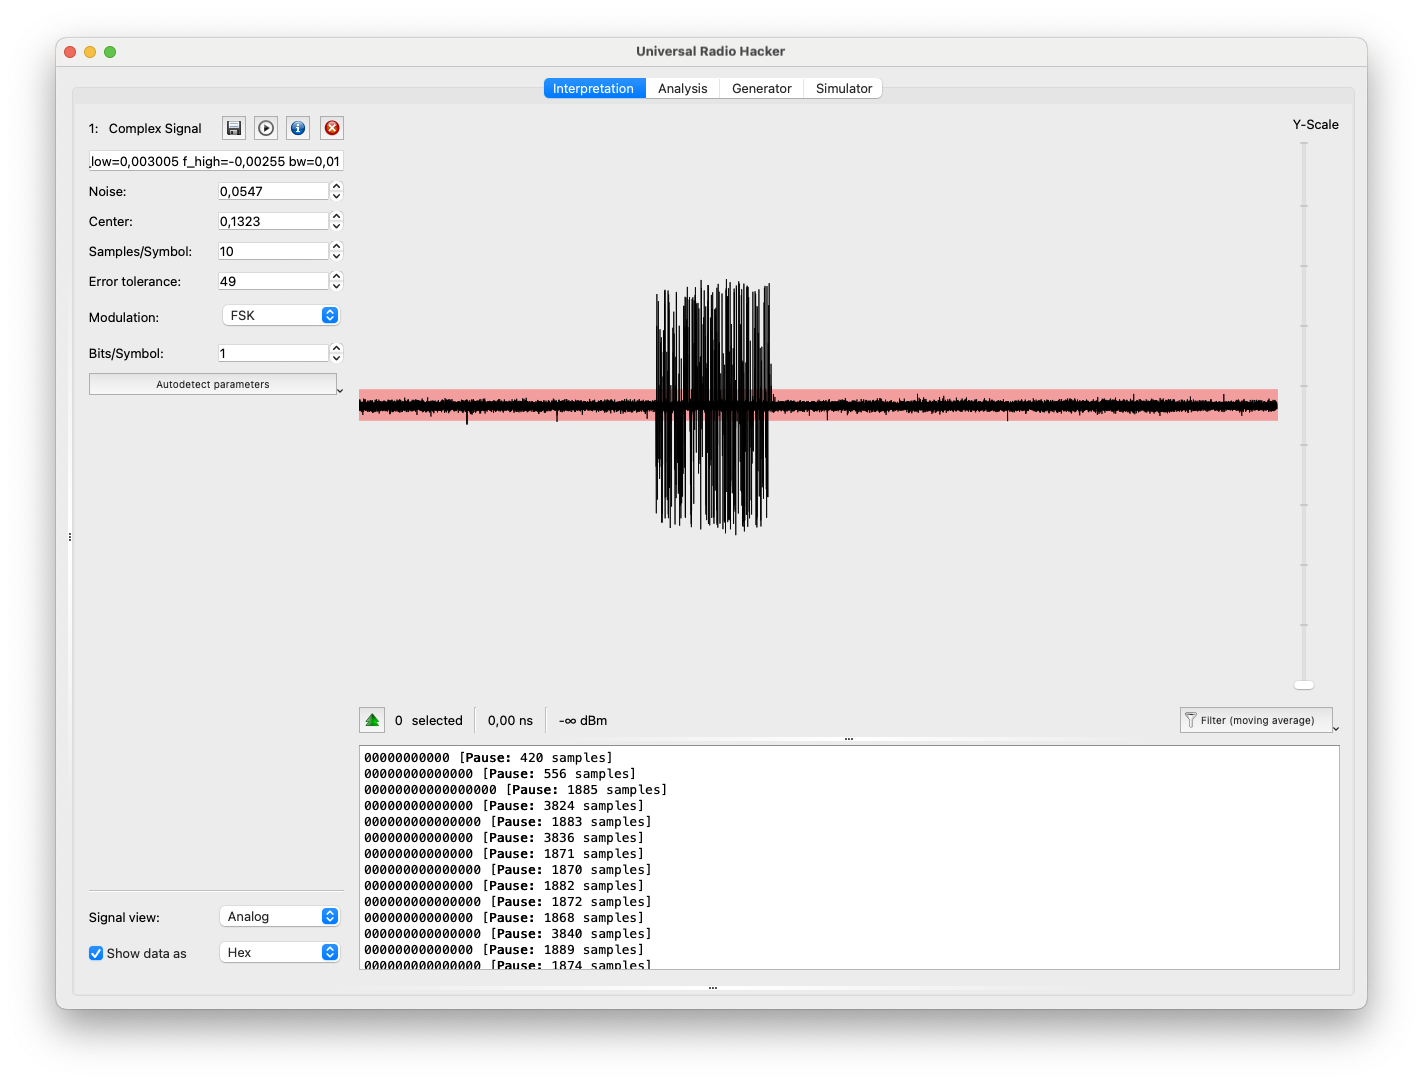Open the Signal view Analog dropdown
1423x1083 pixels.
tap(280, 917)
